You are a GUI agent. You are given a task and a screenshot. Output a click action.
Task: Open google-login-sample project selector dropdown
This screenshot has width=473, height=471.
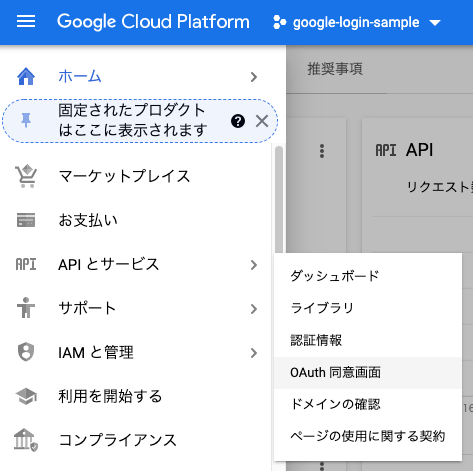357,22
